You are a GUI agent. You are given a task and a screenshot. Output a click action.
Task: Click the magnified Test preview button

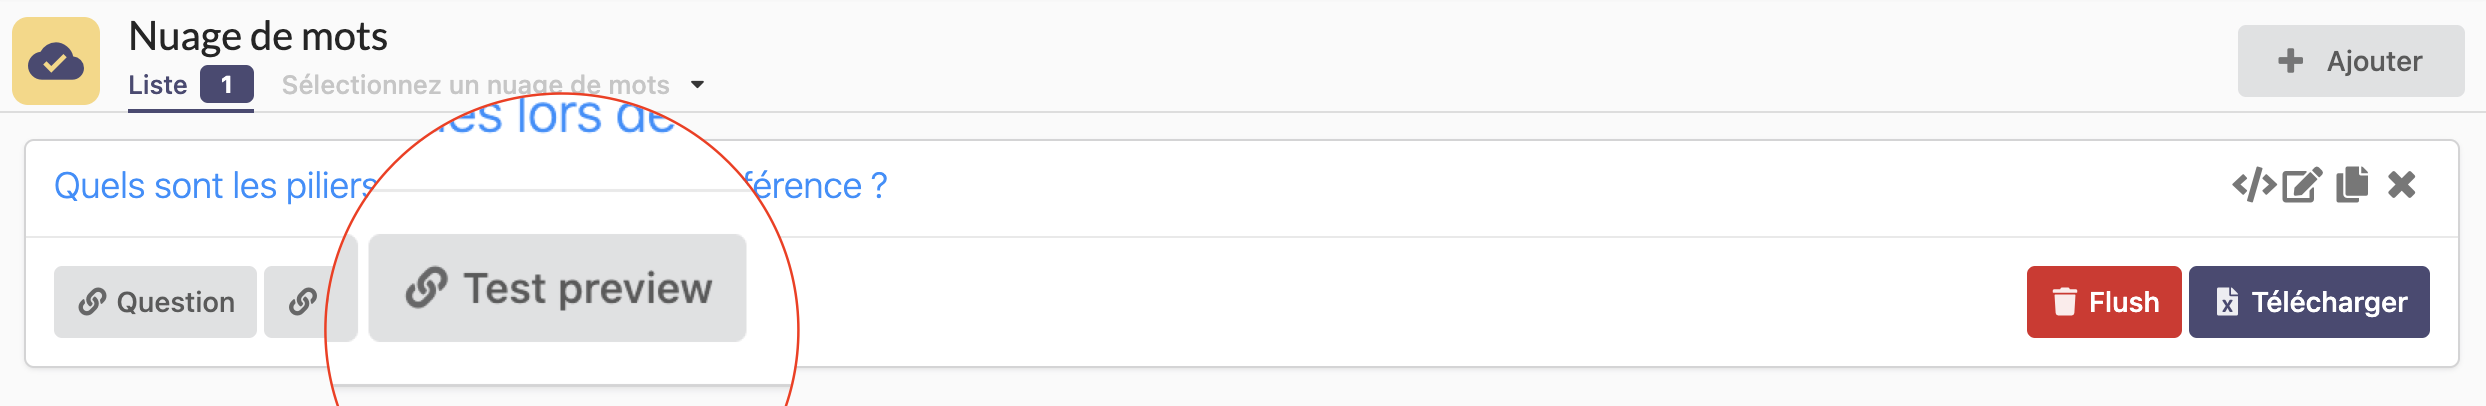tap(557, 288)
